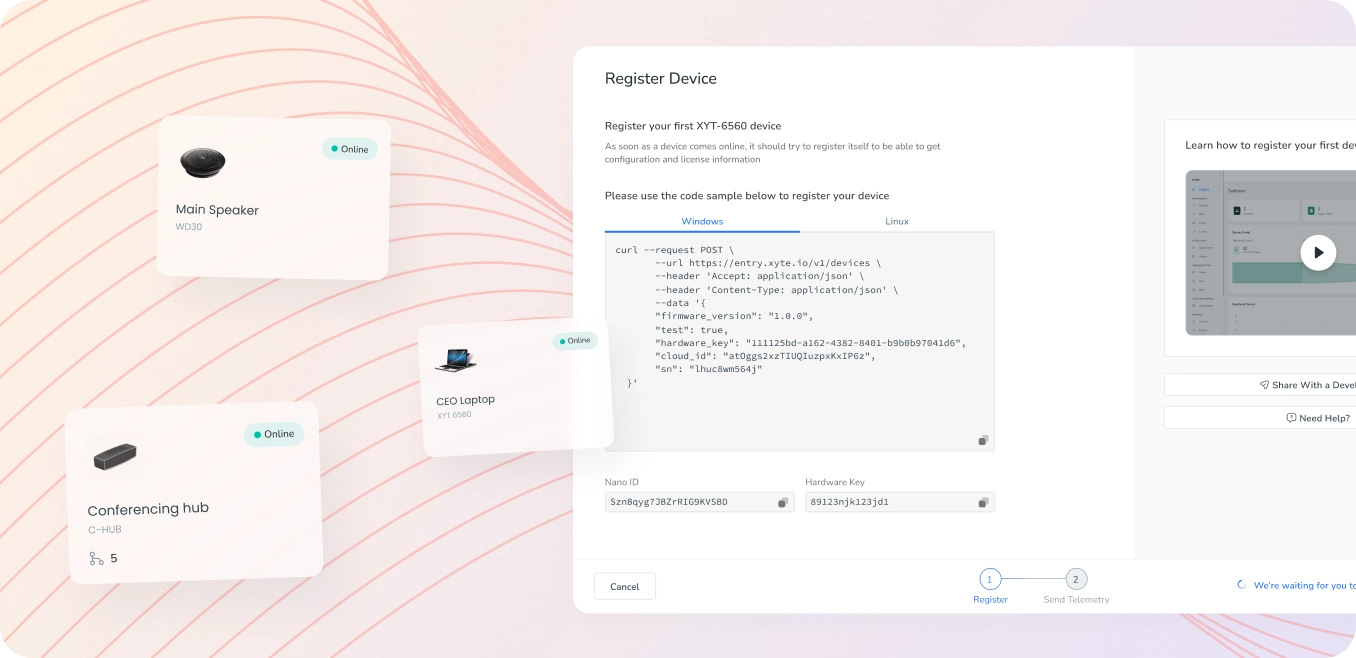Screen dimensions: 1356x658
Task: Switch to the Windows code tab
Action: coord(702,221)
